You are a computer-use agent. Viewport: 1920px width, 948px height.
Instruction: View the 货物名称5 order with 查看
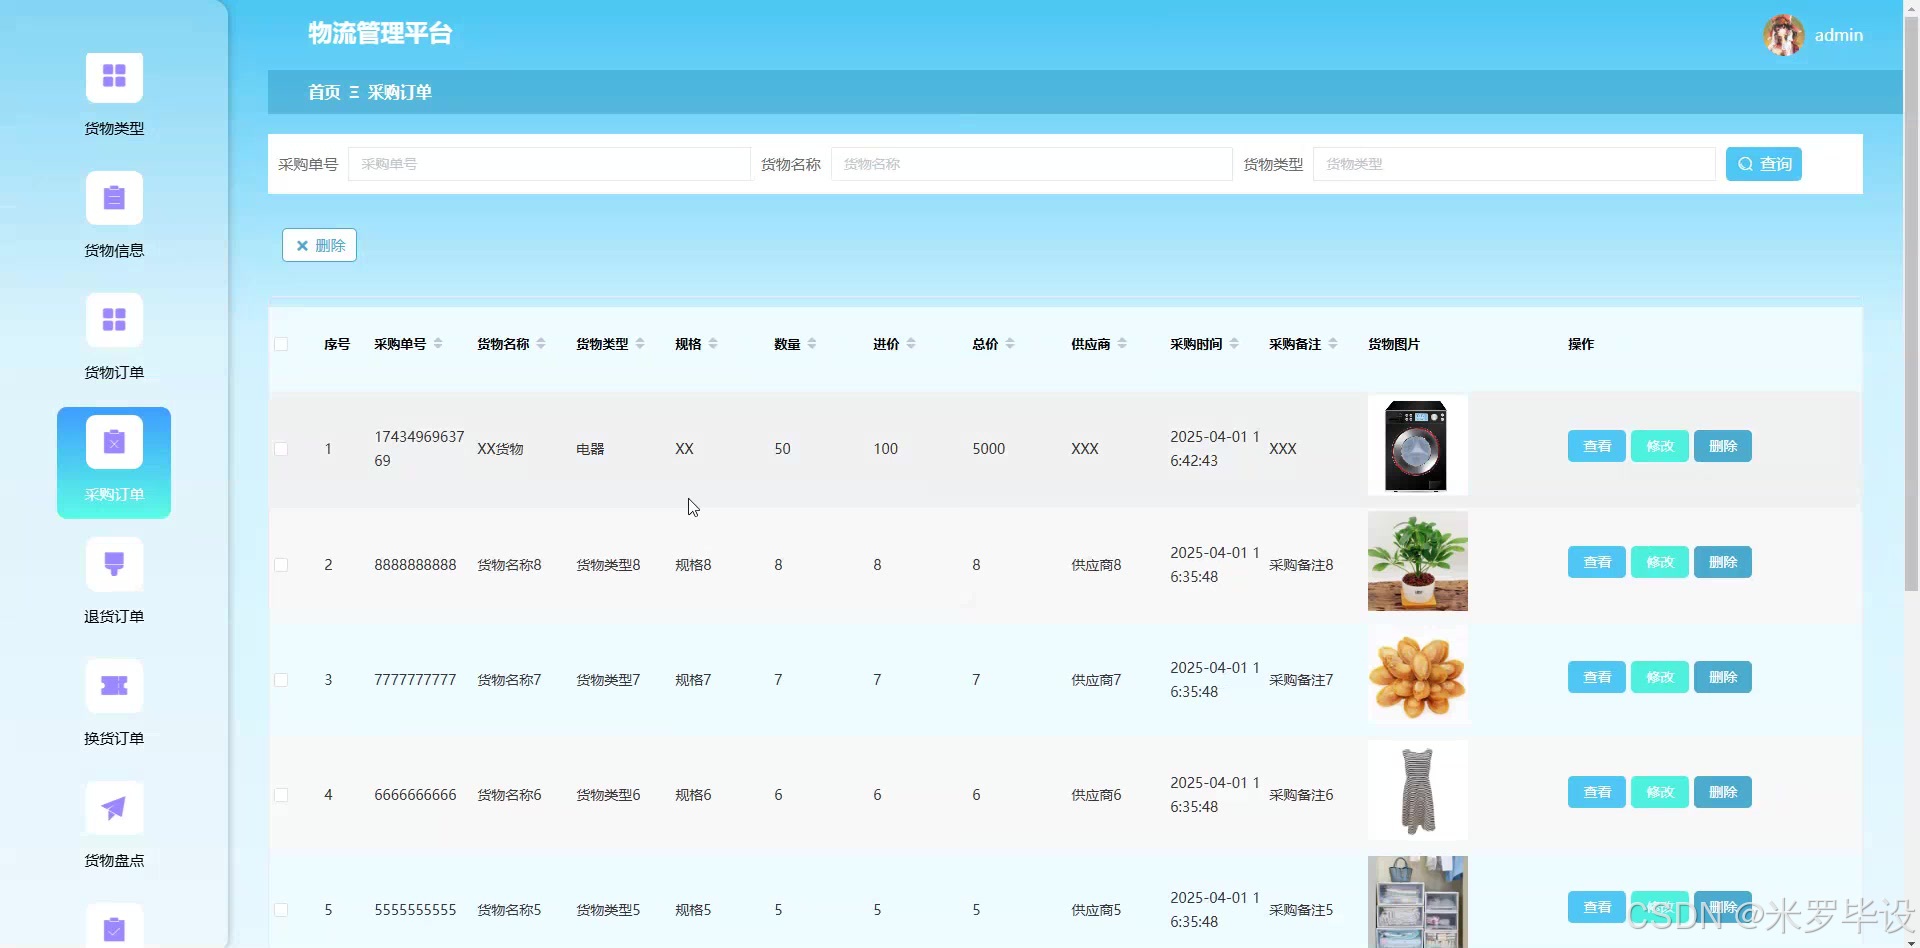(x=1597, y=907)
